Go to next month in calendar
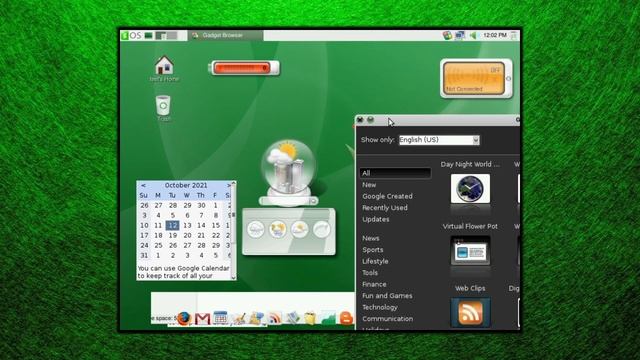The width and height of the screenshot is (640, 360). [229, 185]
